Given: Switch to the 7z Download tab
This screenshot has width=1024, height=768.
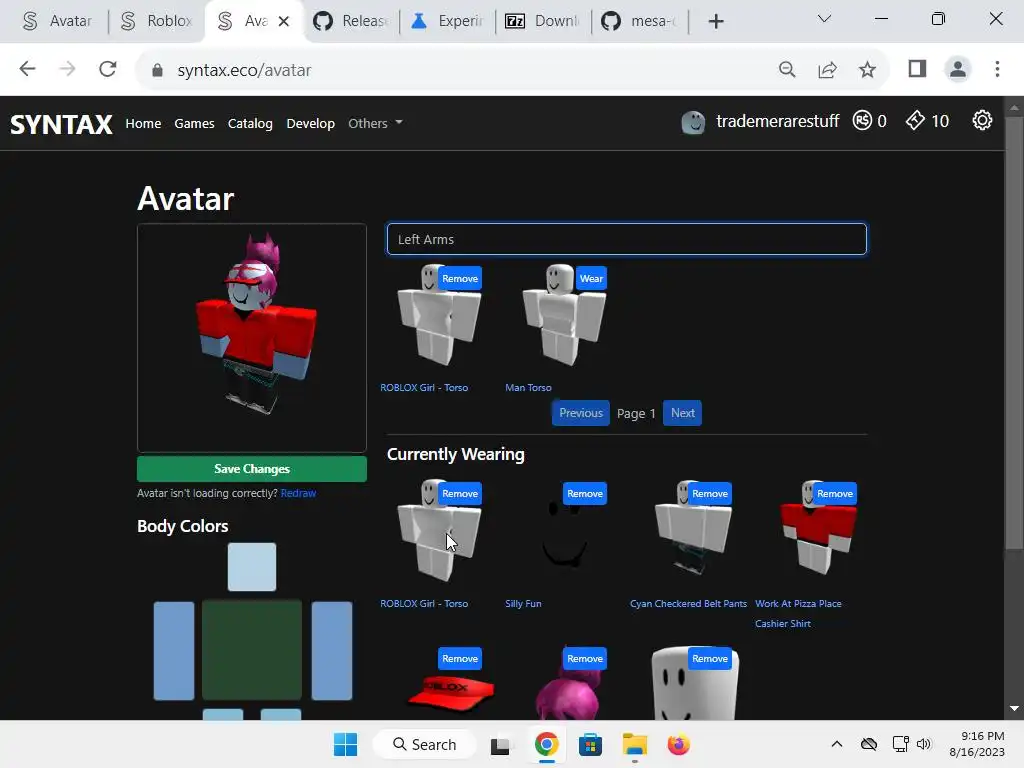Looking at the screenshot, I should (543, 21).
